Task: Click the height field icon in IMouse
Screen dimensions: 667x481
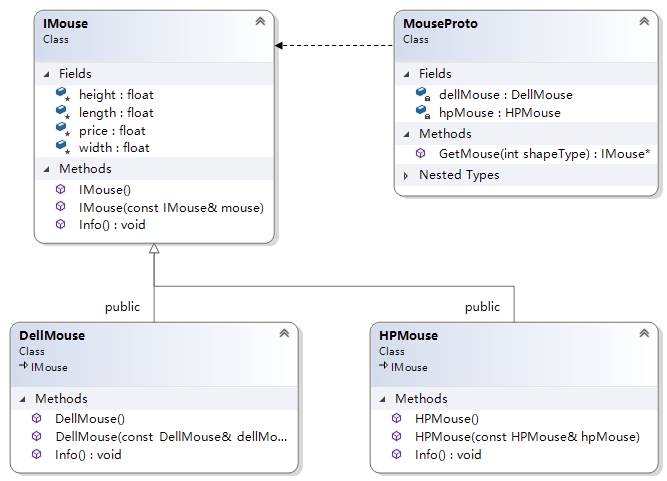Action: click(x=63, y=94)
